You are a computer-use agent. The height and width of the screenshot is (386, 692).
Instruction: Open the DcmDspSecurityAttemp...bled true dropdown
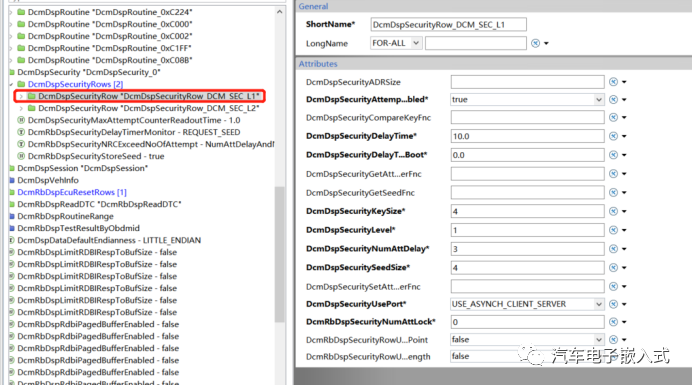tap(598, 99)
